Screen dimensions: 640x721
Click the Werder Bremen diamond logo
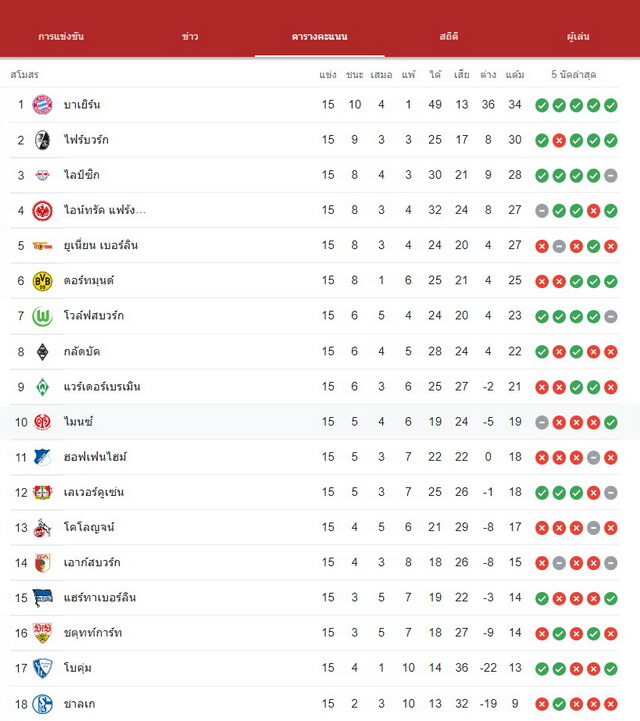(x=42, y=387)
